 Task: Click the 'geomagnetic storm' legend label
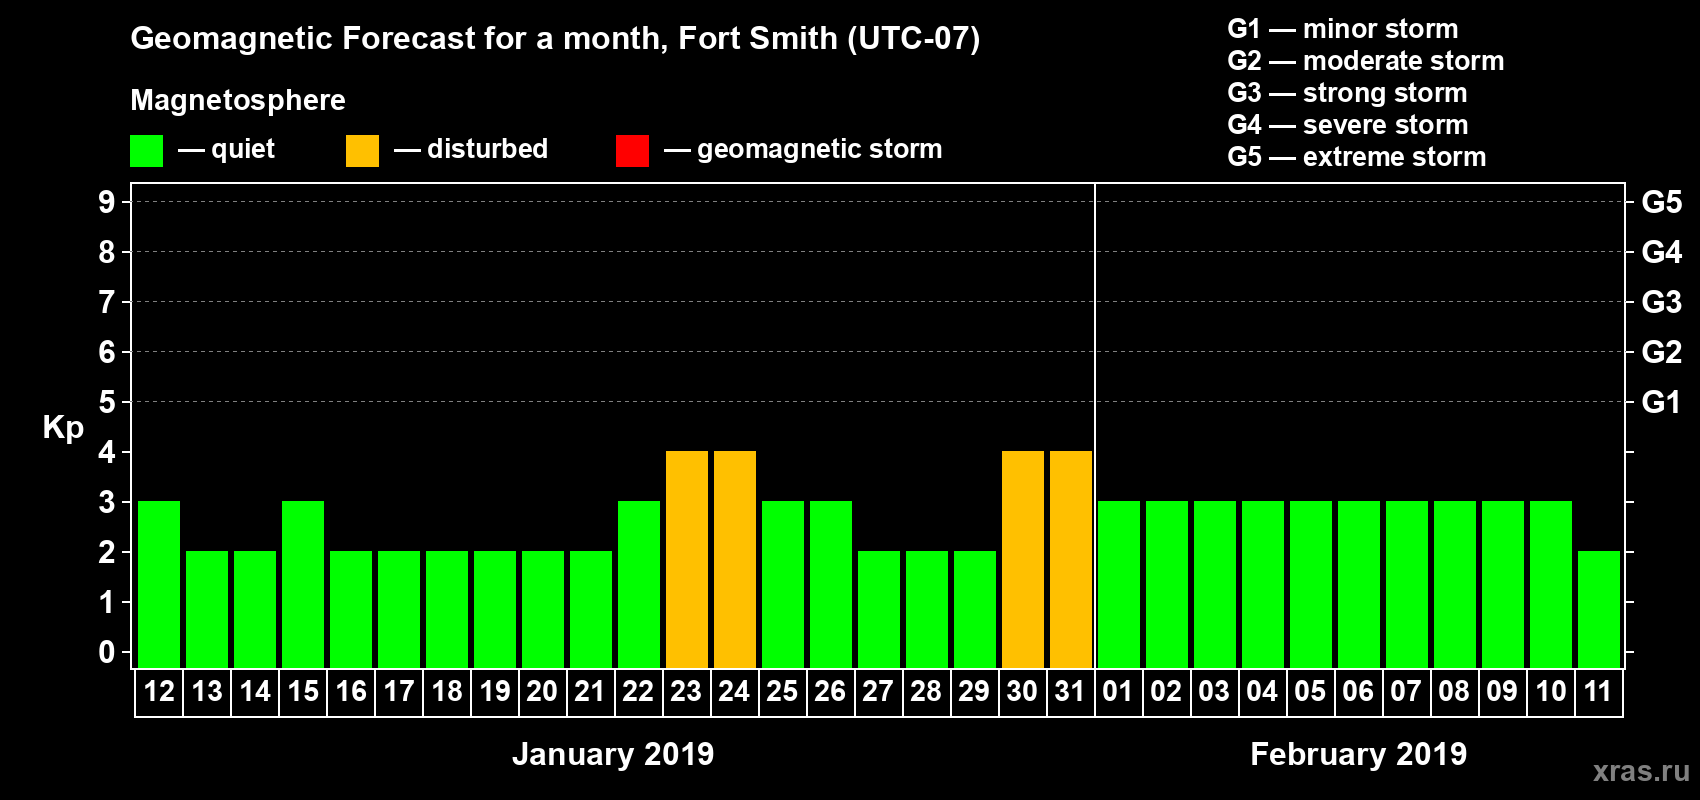click(x=819, y=150)
